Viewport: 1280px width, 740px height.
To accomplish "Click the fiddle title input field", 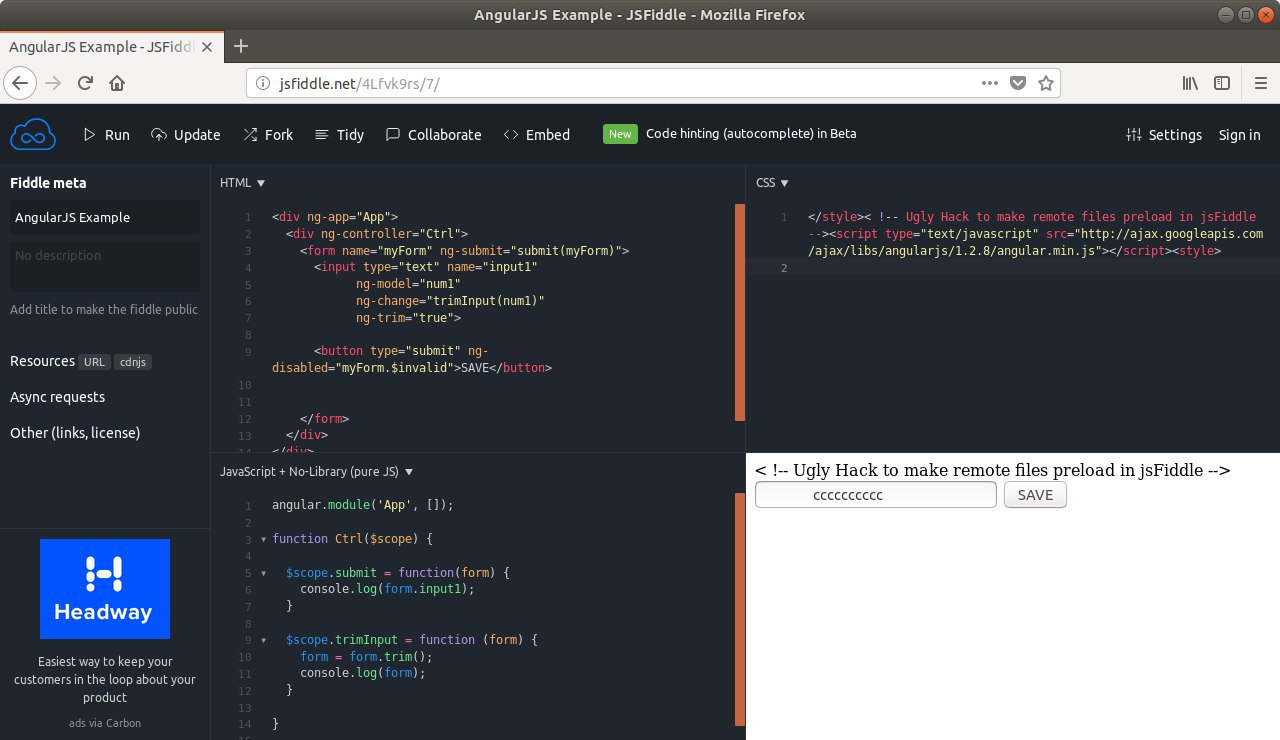I will (104, 217).
